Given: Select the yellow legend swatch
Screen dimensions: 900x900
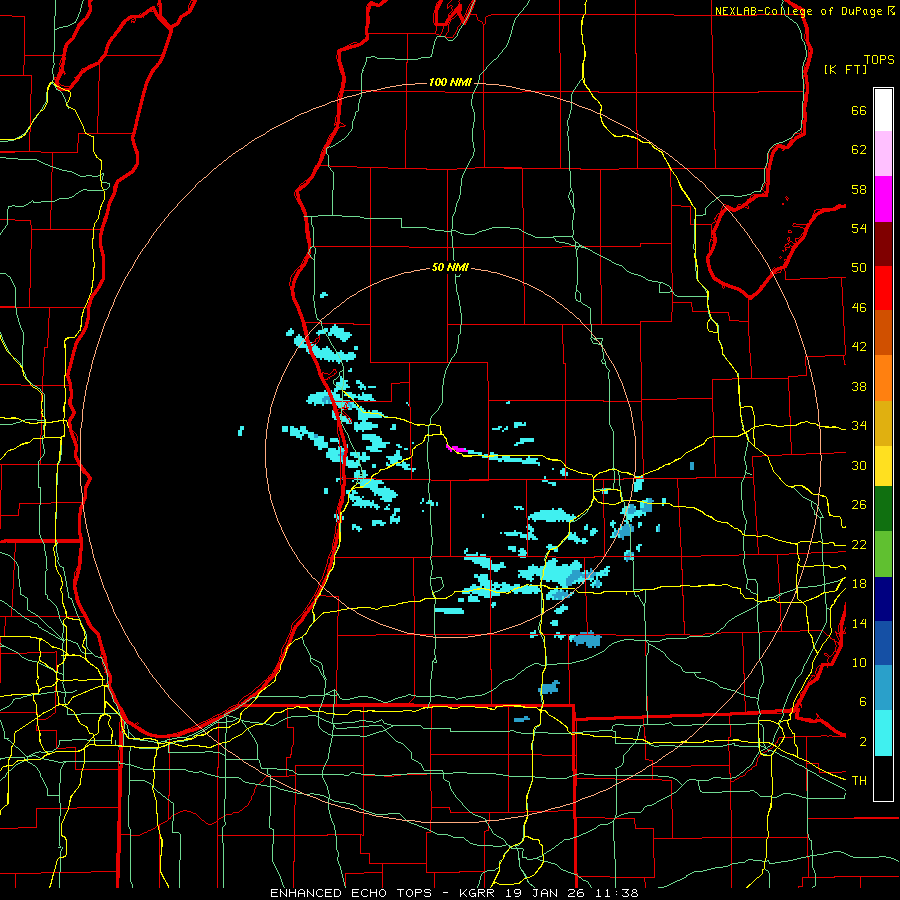Looking at the screenshot, I should point(883,466).
